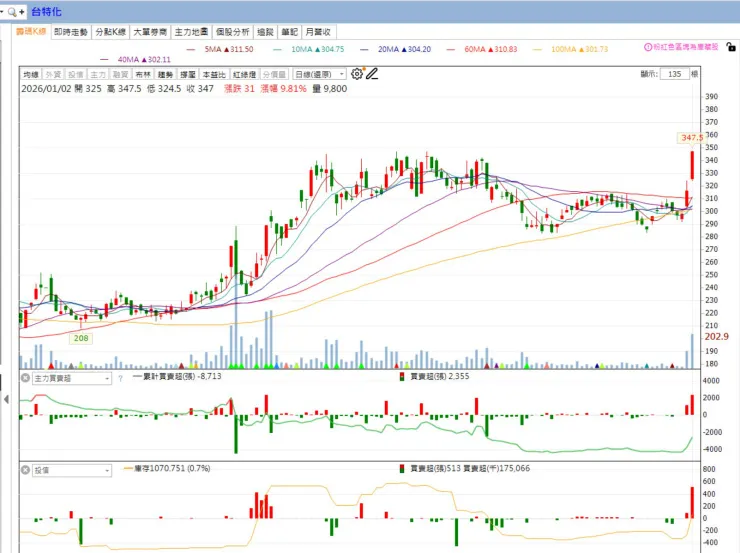Open the 筆記 tab
This screenshot has width=740, height=553.
coord(289,32)
